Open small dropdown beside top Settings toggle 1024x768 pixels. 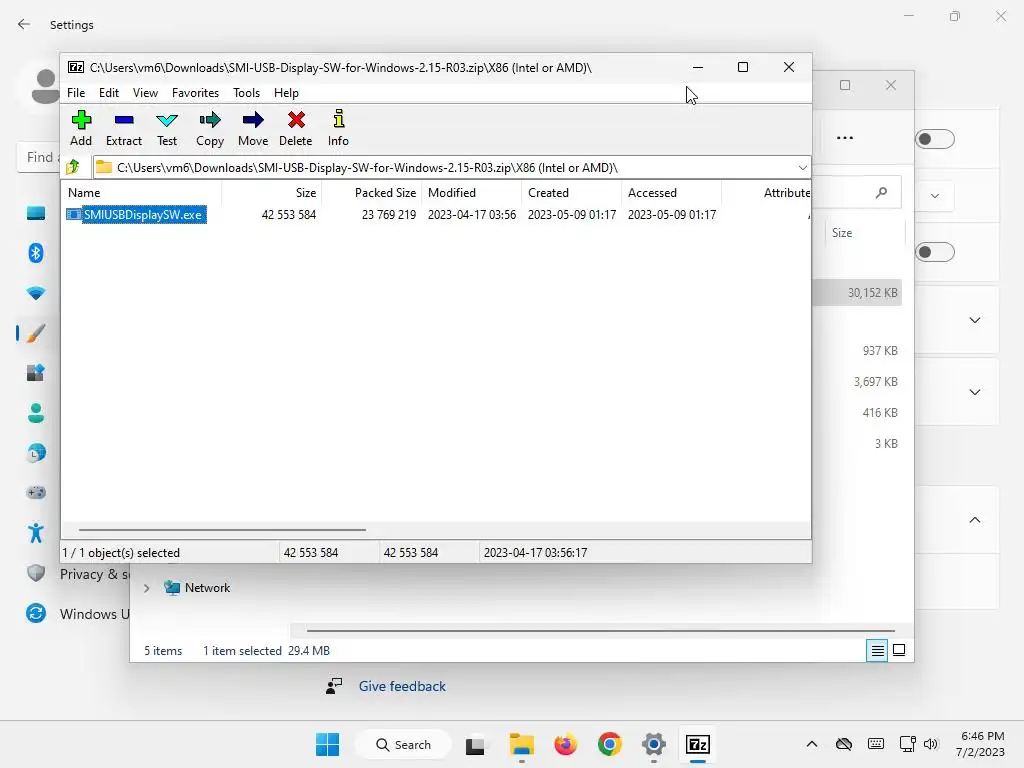pyautogui.click(x=935, y=196)
